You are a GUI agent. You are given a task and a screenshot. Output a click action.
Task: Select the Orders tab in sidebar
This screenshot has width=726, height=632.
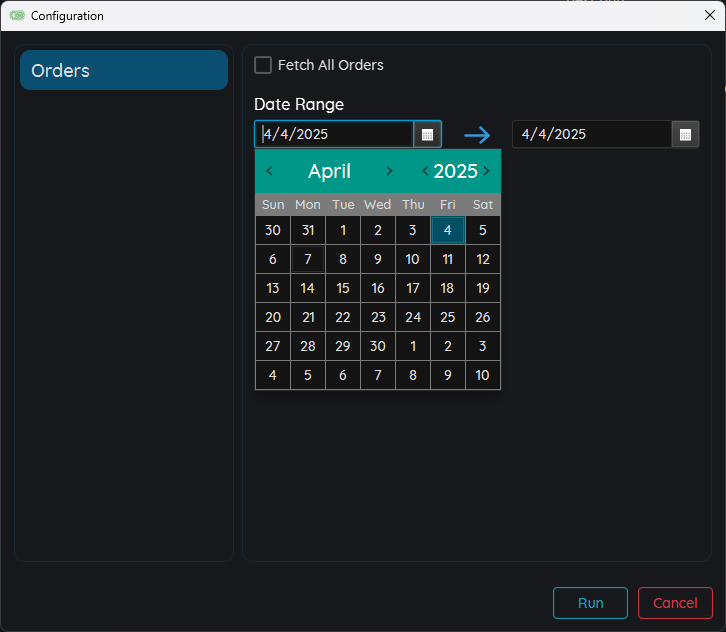124,70
